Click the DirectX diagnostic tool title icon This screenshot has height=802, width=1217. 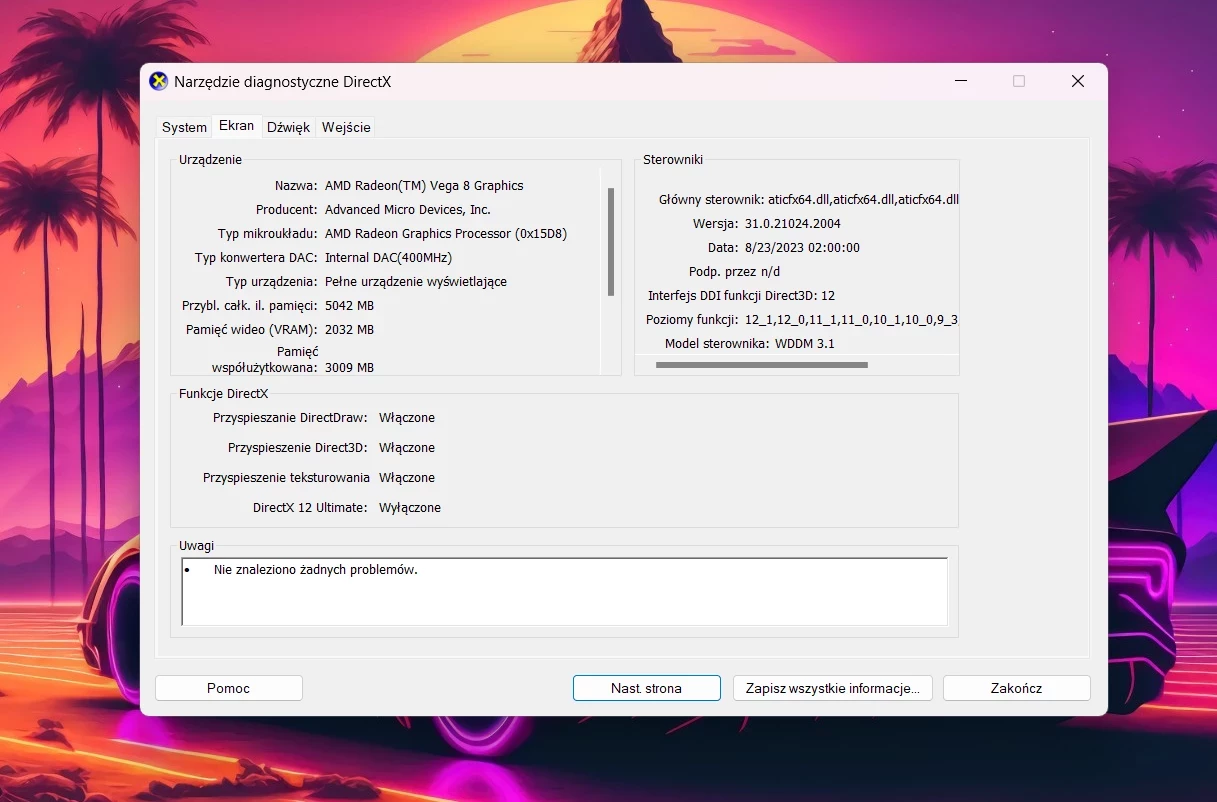(159, 82)
